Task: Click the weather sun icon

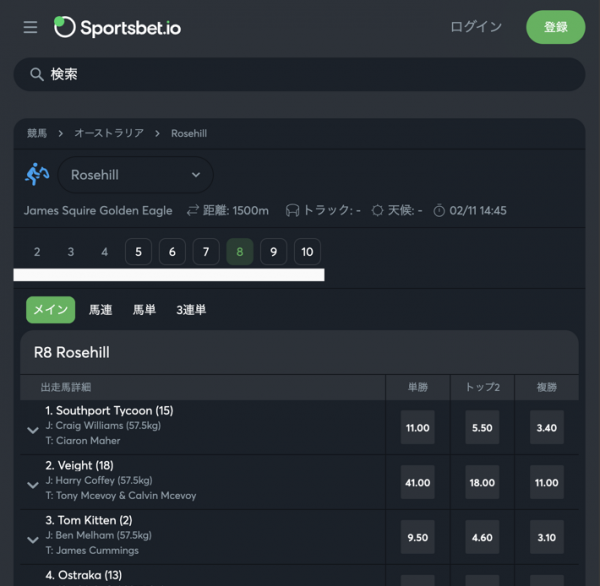Action: click(377, 211)
